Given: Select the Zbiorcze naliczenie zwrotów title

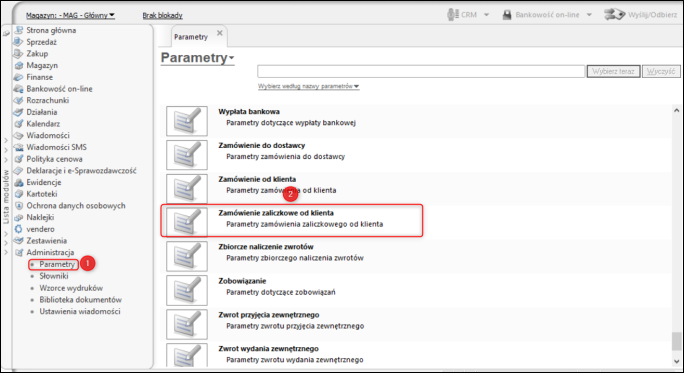Looking at the screenshot, I should [266, 247].
